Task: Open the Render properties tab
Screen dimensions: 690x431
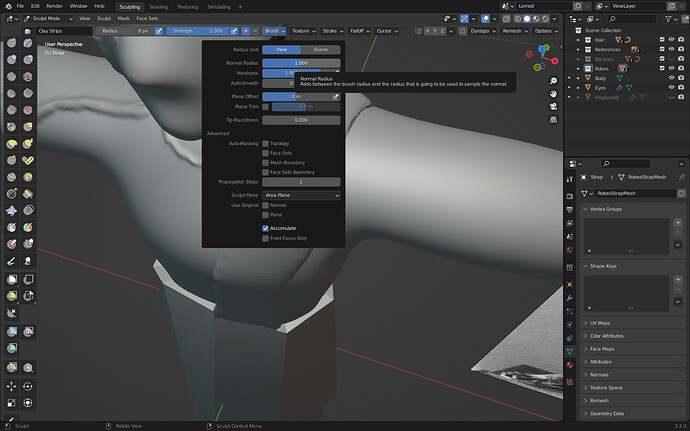Action: click(x=570, y=196)
